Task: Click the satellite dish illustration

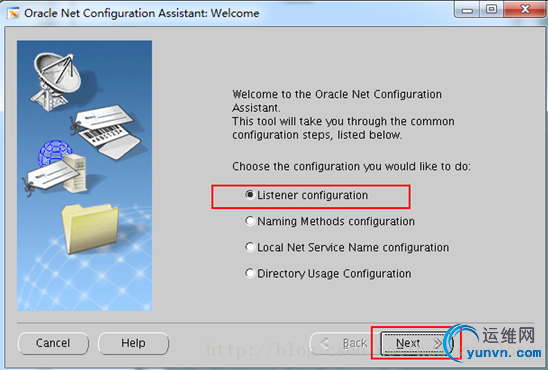Action: (x=58, y=81)
